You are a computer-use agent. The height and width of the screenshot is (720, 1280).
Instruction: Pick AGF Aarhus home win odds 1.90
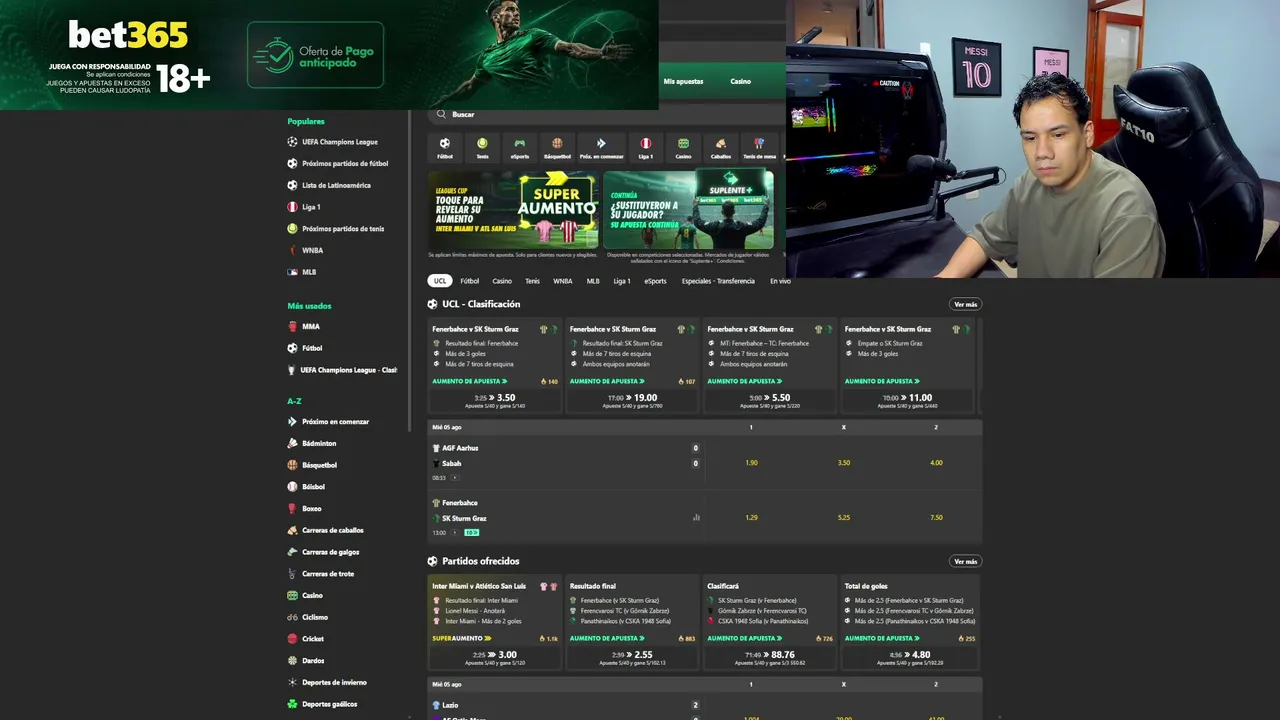coord(751,463)
